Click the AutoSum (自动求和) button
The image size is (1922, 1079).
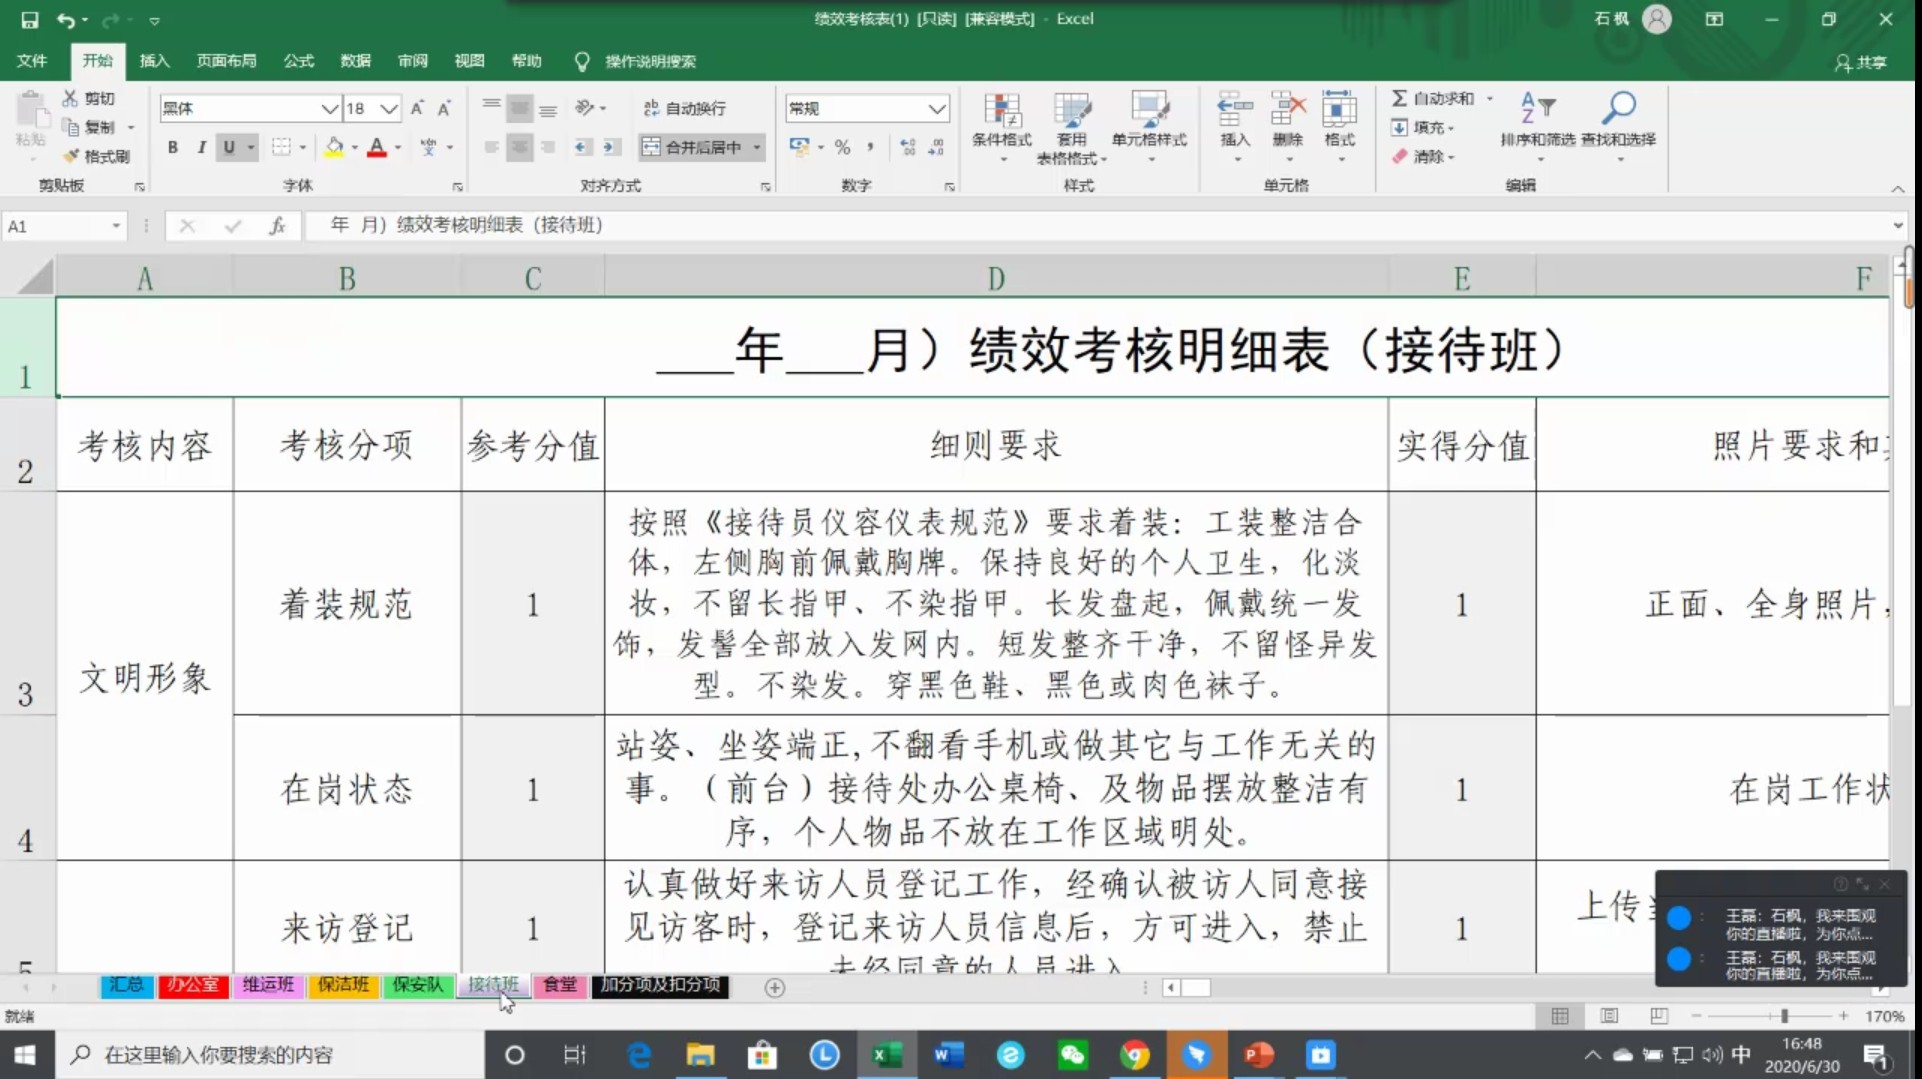coord(1433,98)
